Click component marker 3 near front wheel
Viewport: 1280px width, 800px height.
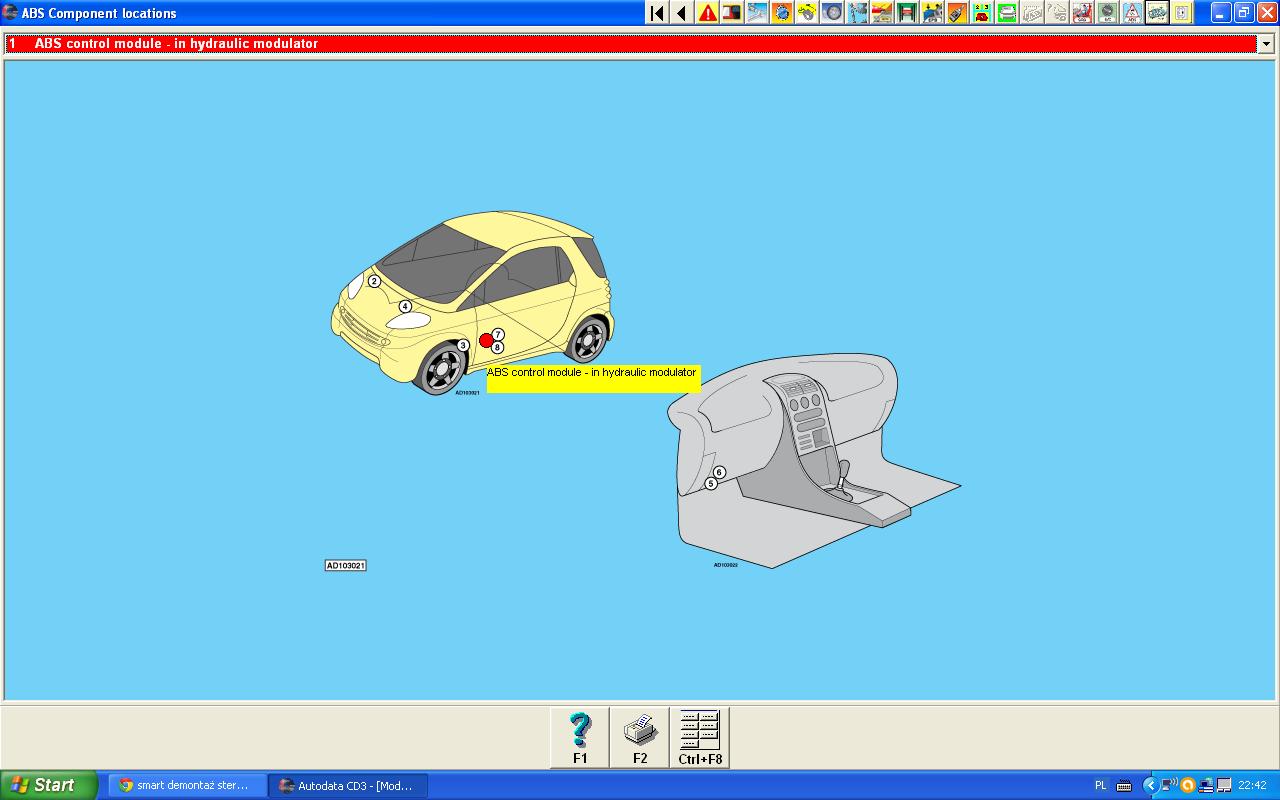click(463, 345)
